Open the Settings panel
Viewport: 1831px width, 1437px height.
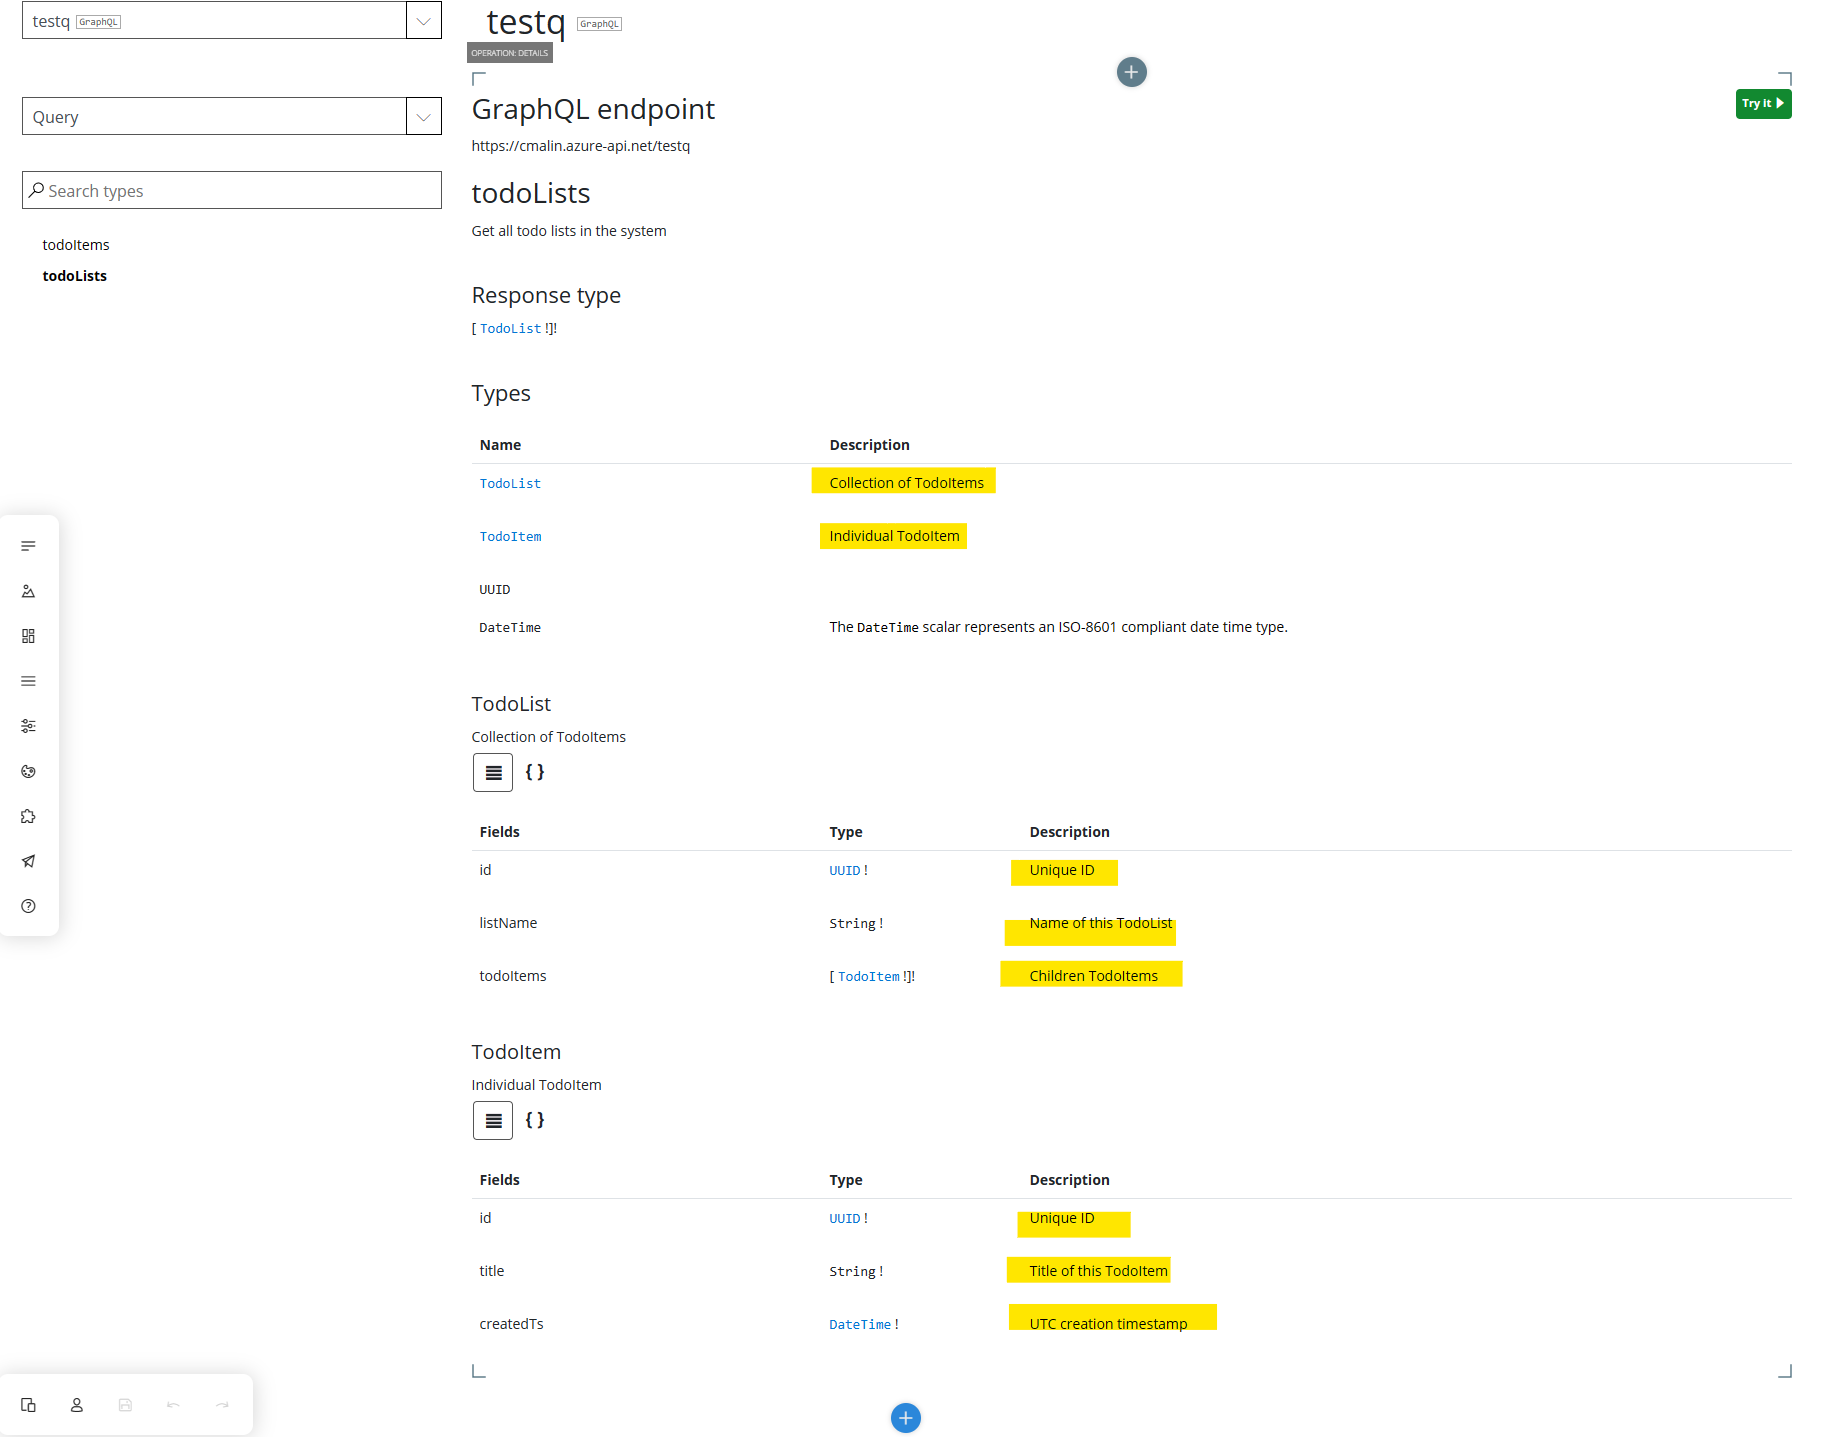(28, 725)
